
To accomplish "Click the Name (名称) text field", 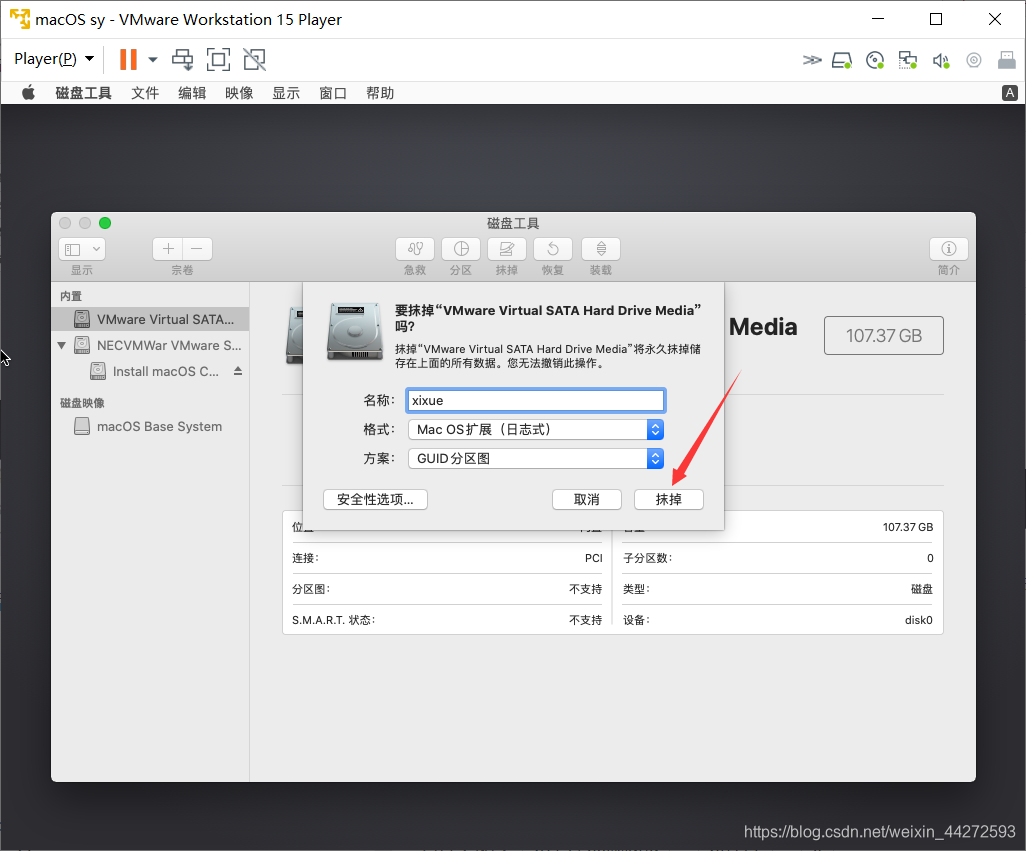I will (x=535, y=400).
